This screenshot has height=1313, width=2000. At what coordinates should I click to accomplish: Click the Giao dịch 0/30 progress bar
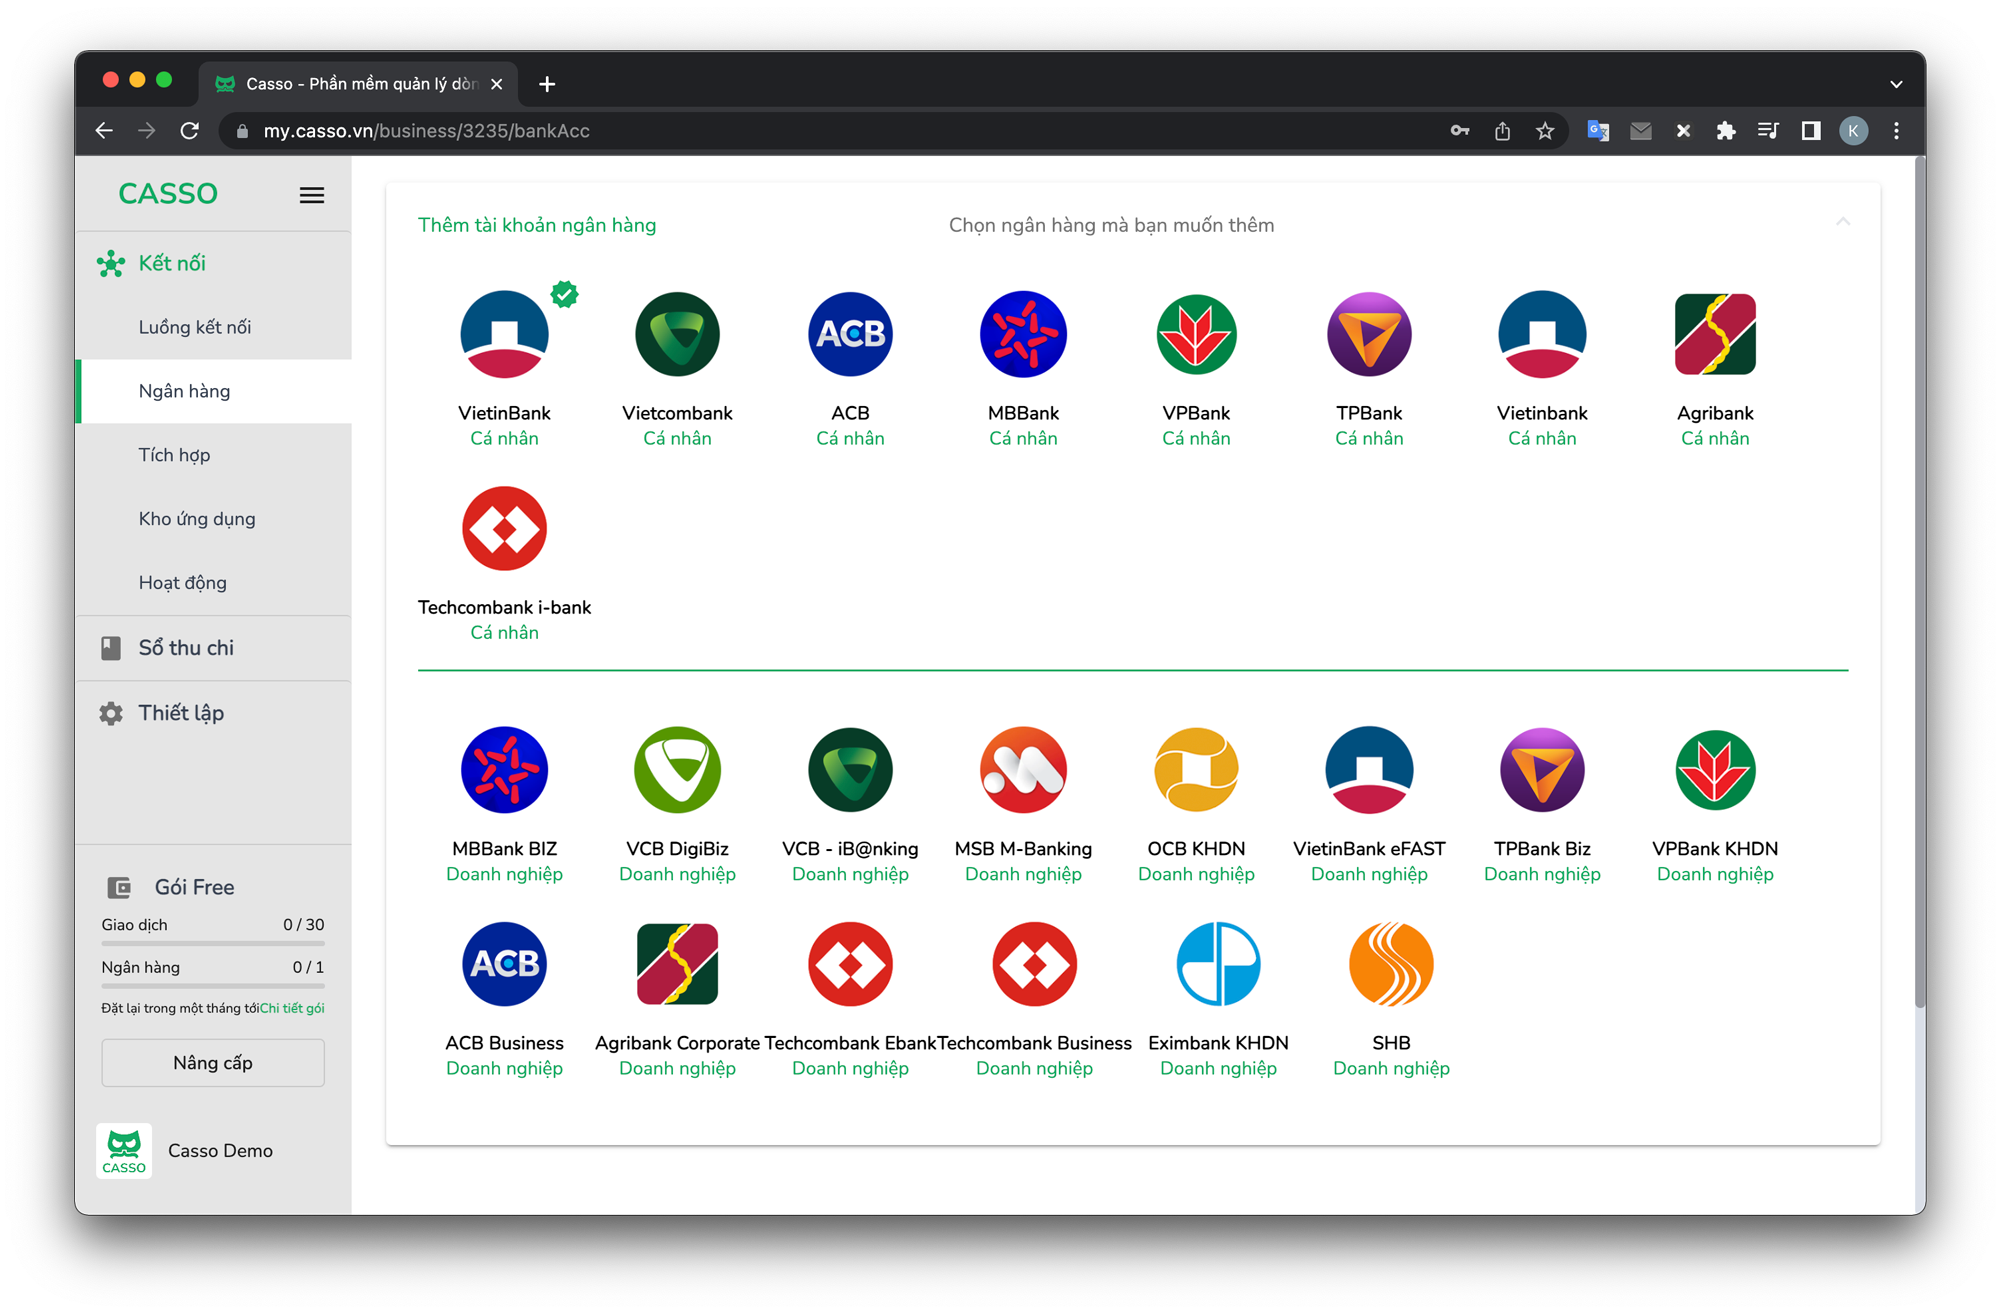(213, 943)
